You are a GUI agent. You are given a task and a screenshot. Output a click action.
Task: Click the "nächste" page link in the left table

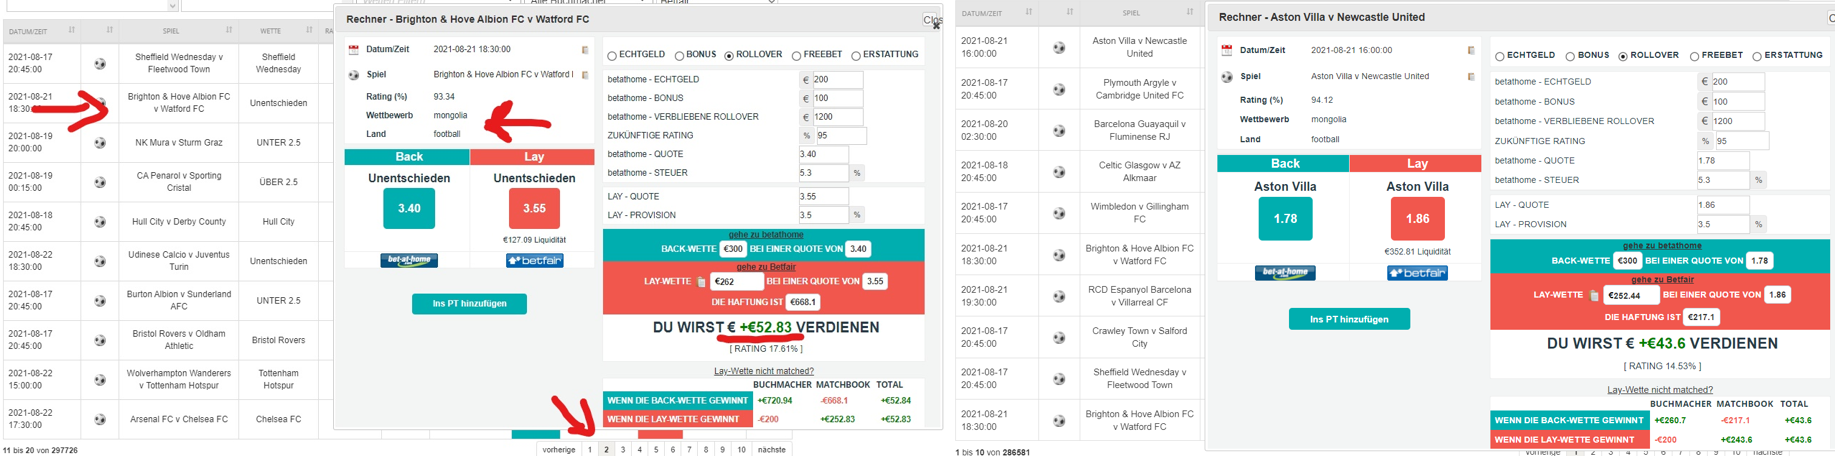771,450
